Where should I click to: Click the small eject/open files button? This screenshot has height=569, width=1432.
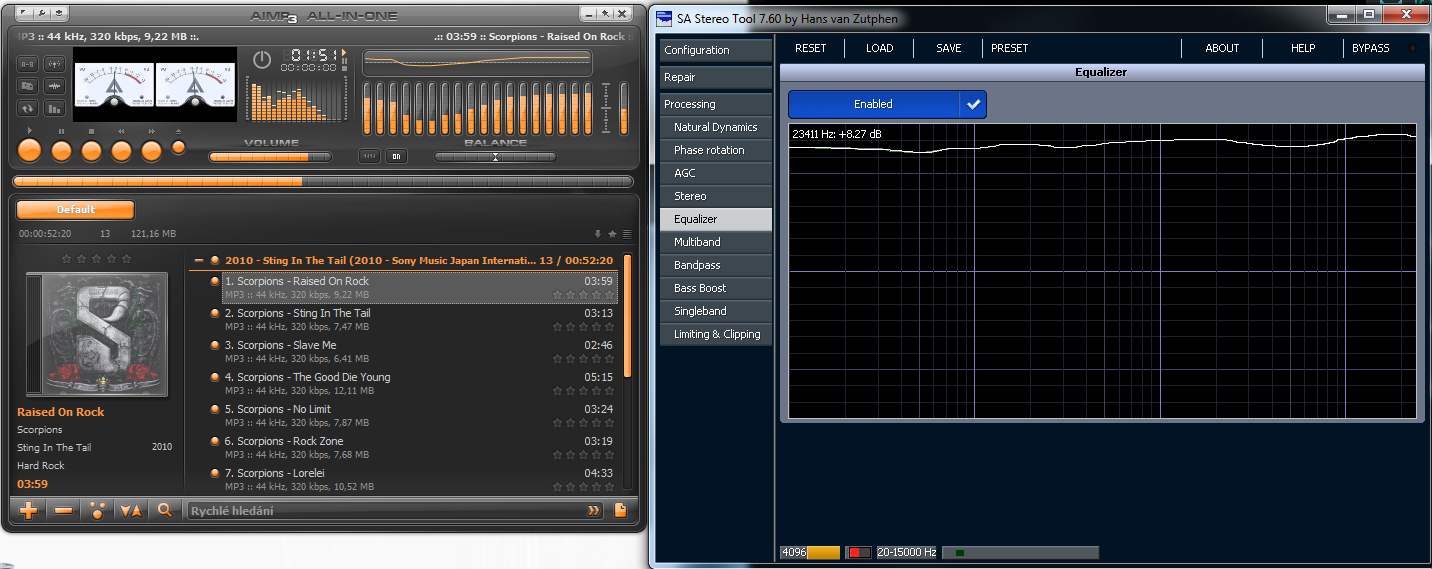tap(178, 147)
